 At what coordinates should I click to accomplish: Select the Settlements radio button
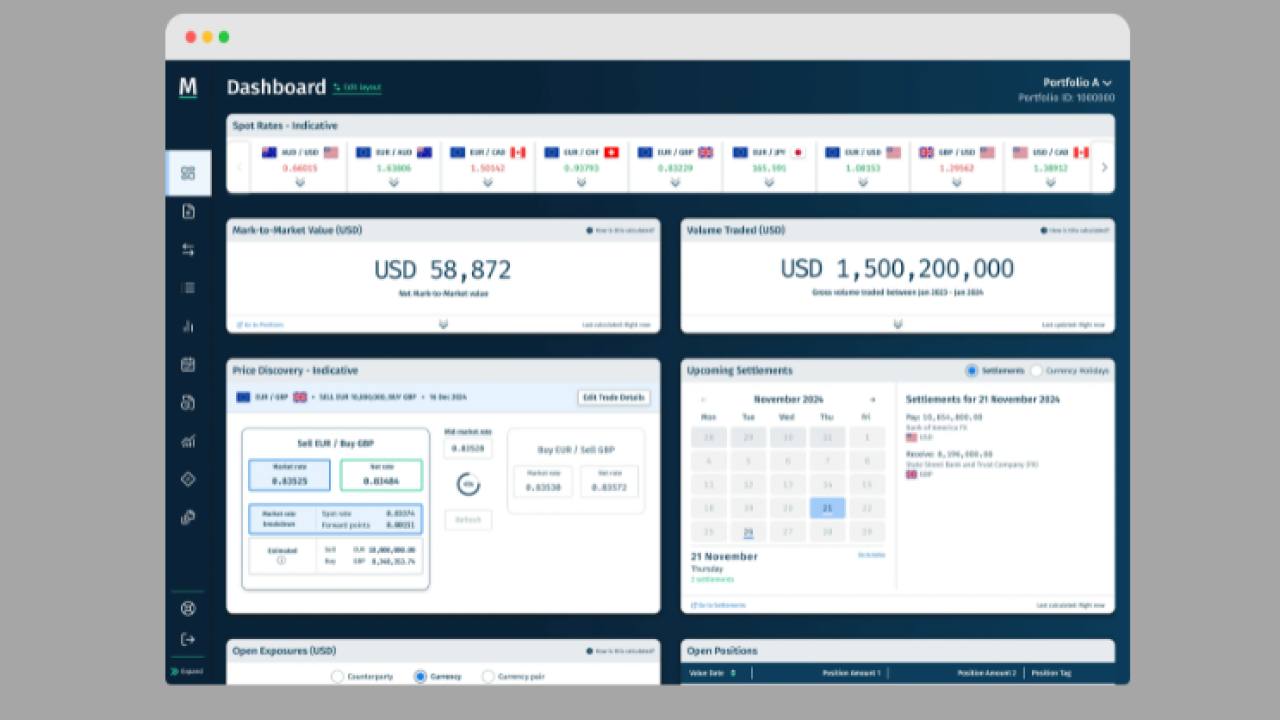point(972,370)
